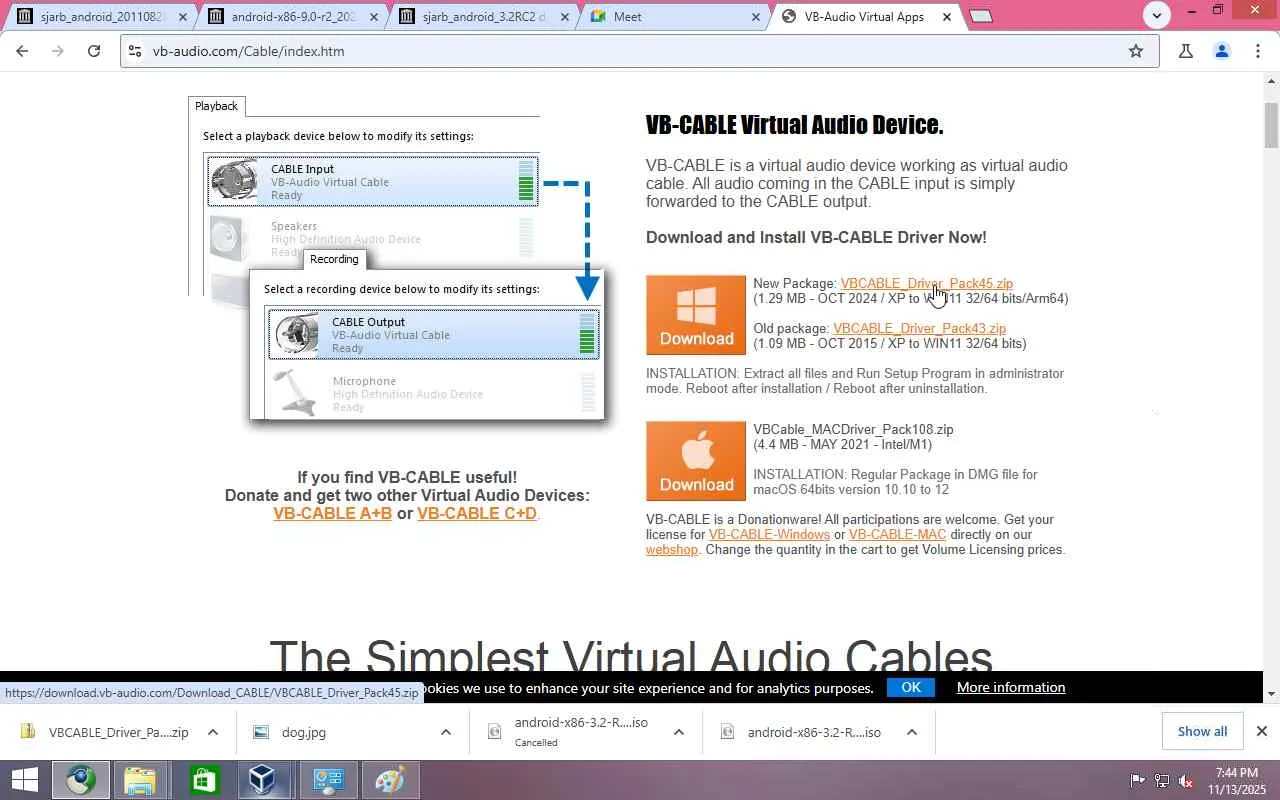
Task: Bookmark this page with the star
Action: (x=1136, y=51)
